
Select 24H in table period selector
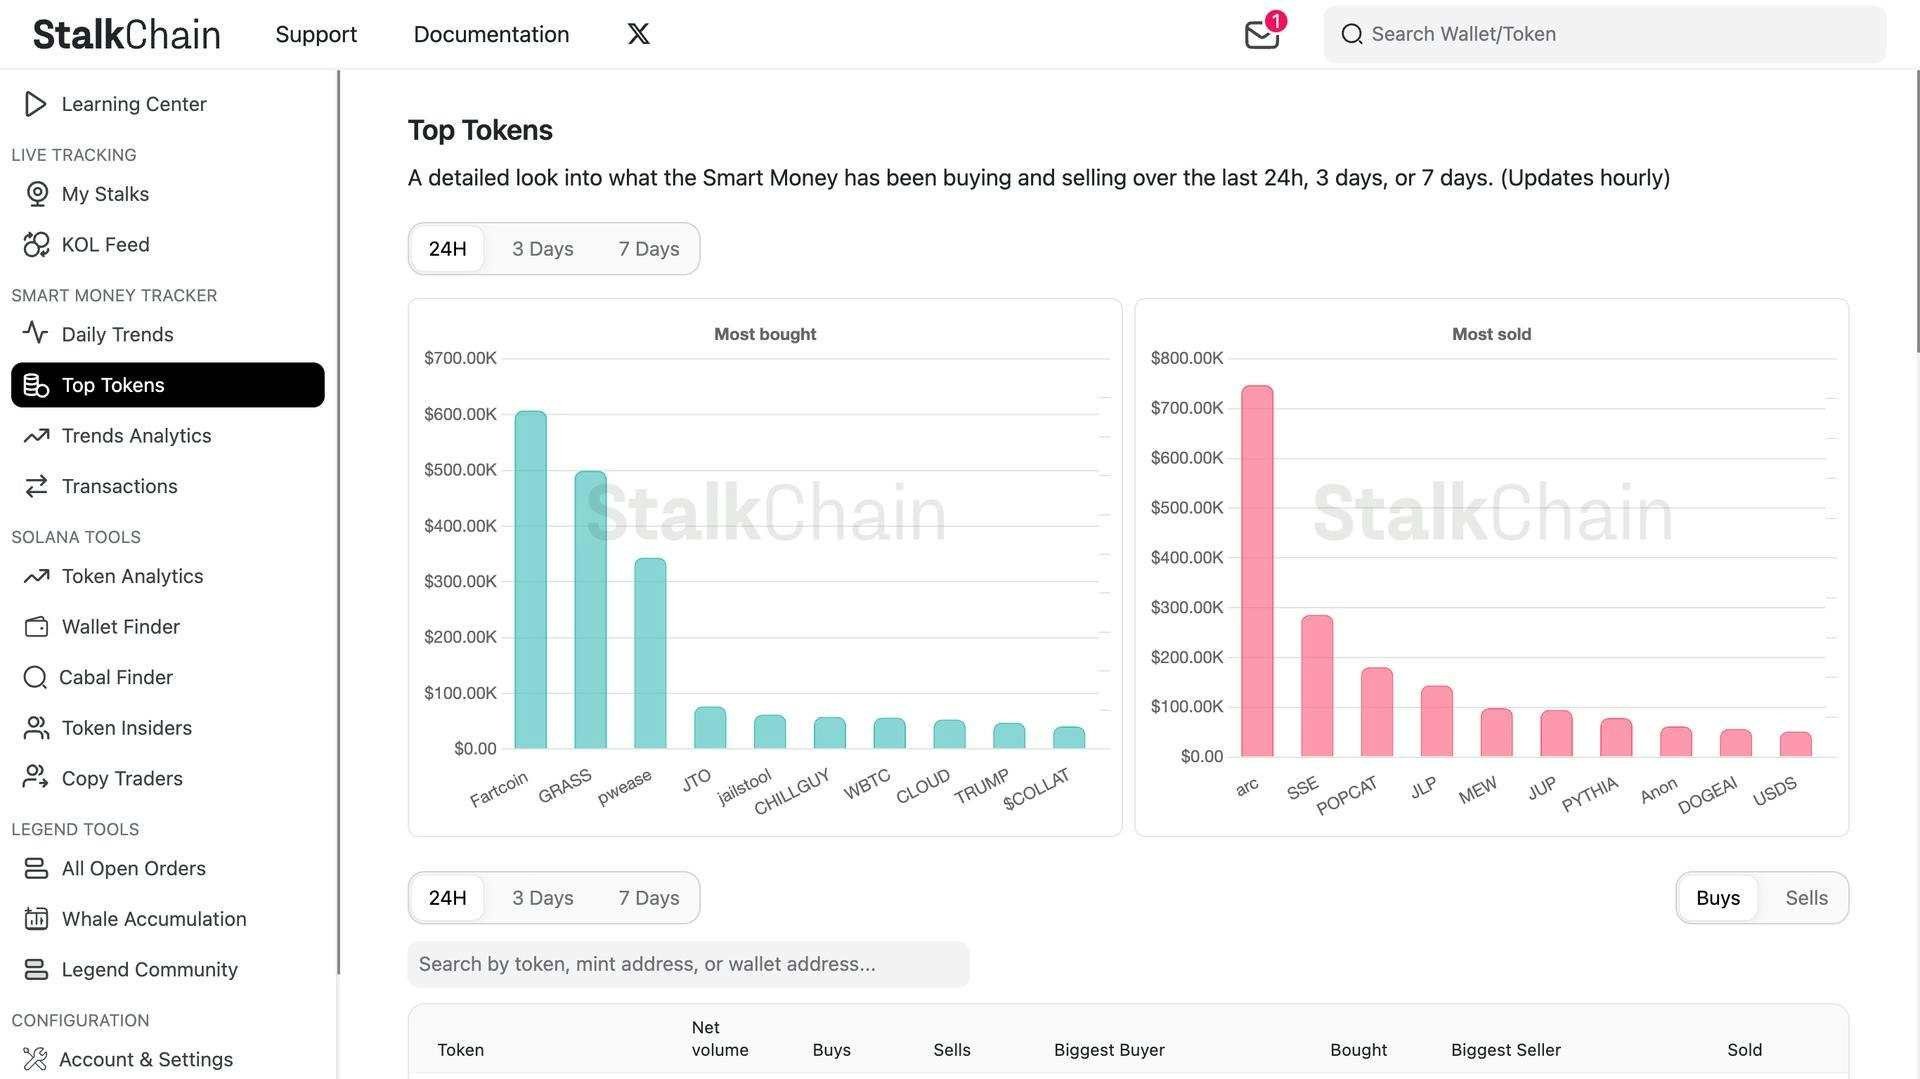447,898
